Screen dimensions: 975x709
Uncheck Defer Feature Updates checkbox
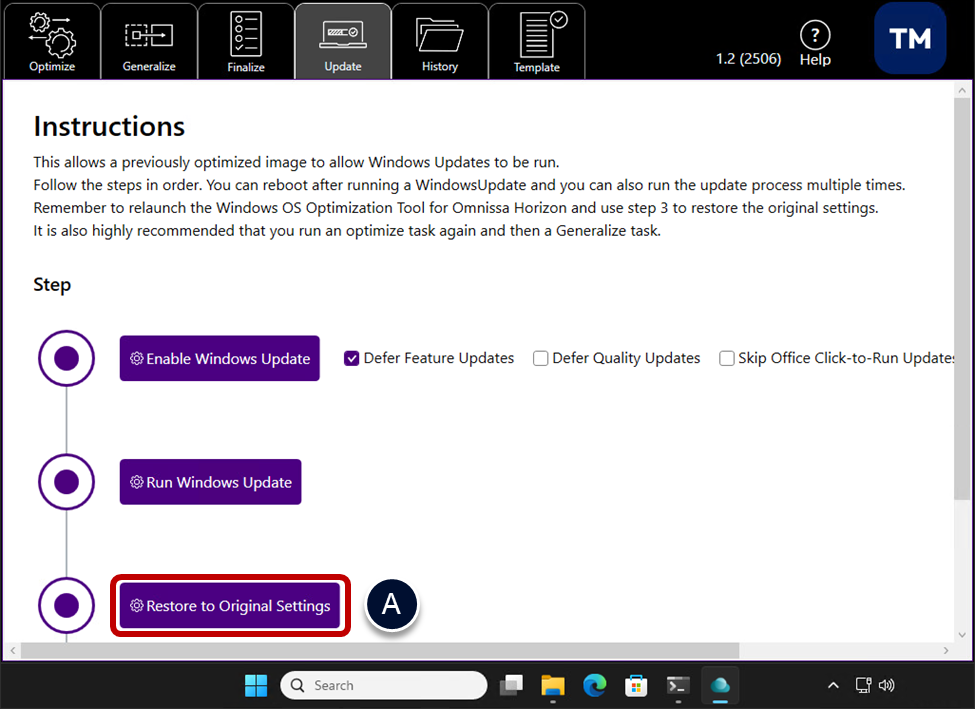(352, 358)
